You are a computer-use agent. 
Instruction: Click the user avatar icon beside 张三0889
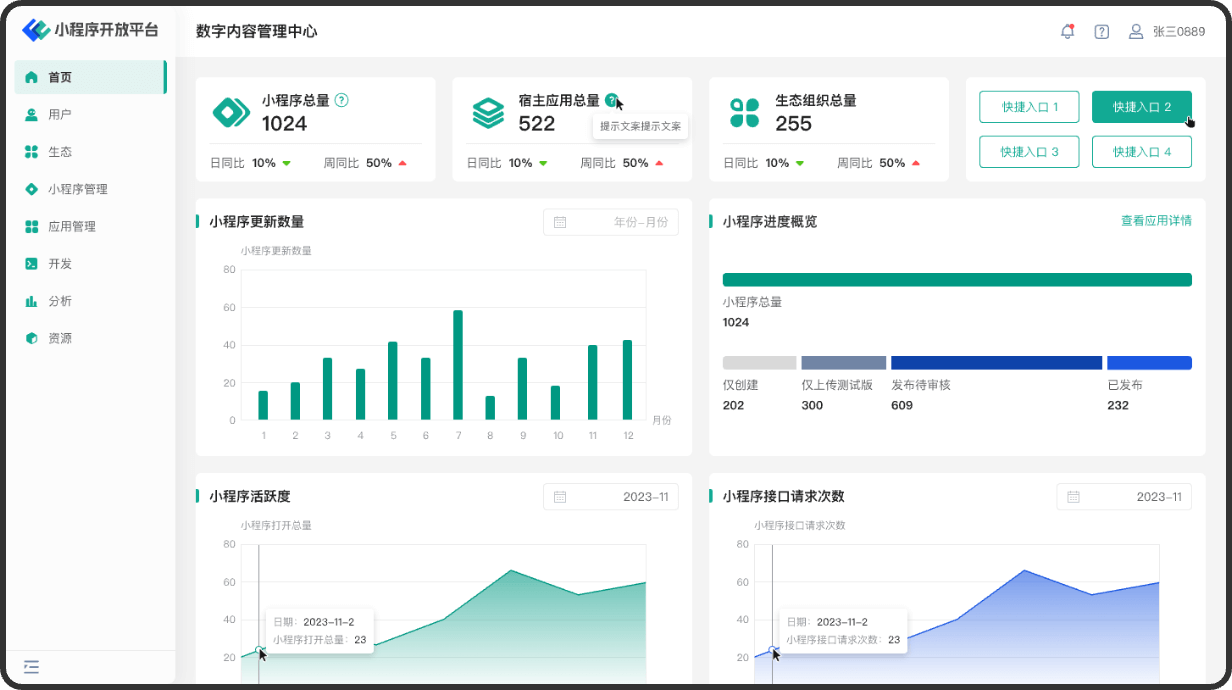tap(1136, 32)
